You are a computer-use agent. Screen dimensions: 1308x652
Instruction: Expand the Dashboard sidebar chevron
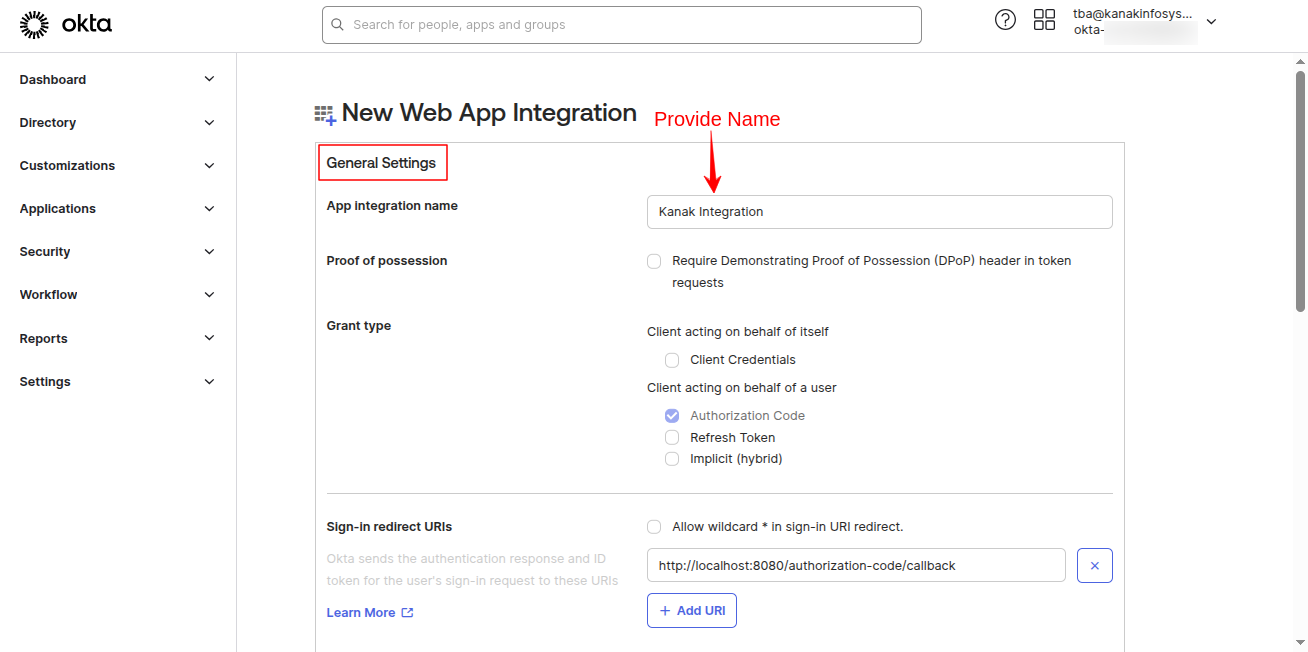pyautogui.click(x=209, y=79)
